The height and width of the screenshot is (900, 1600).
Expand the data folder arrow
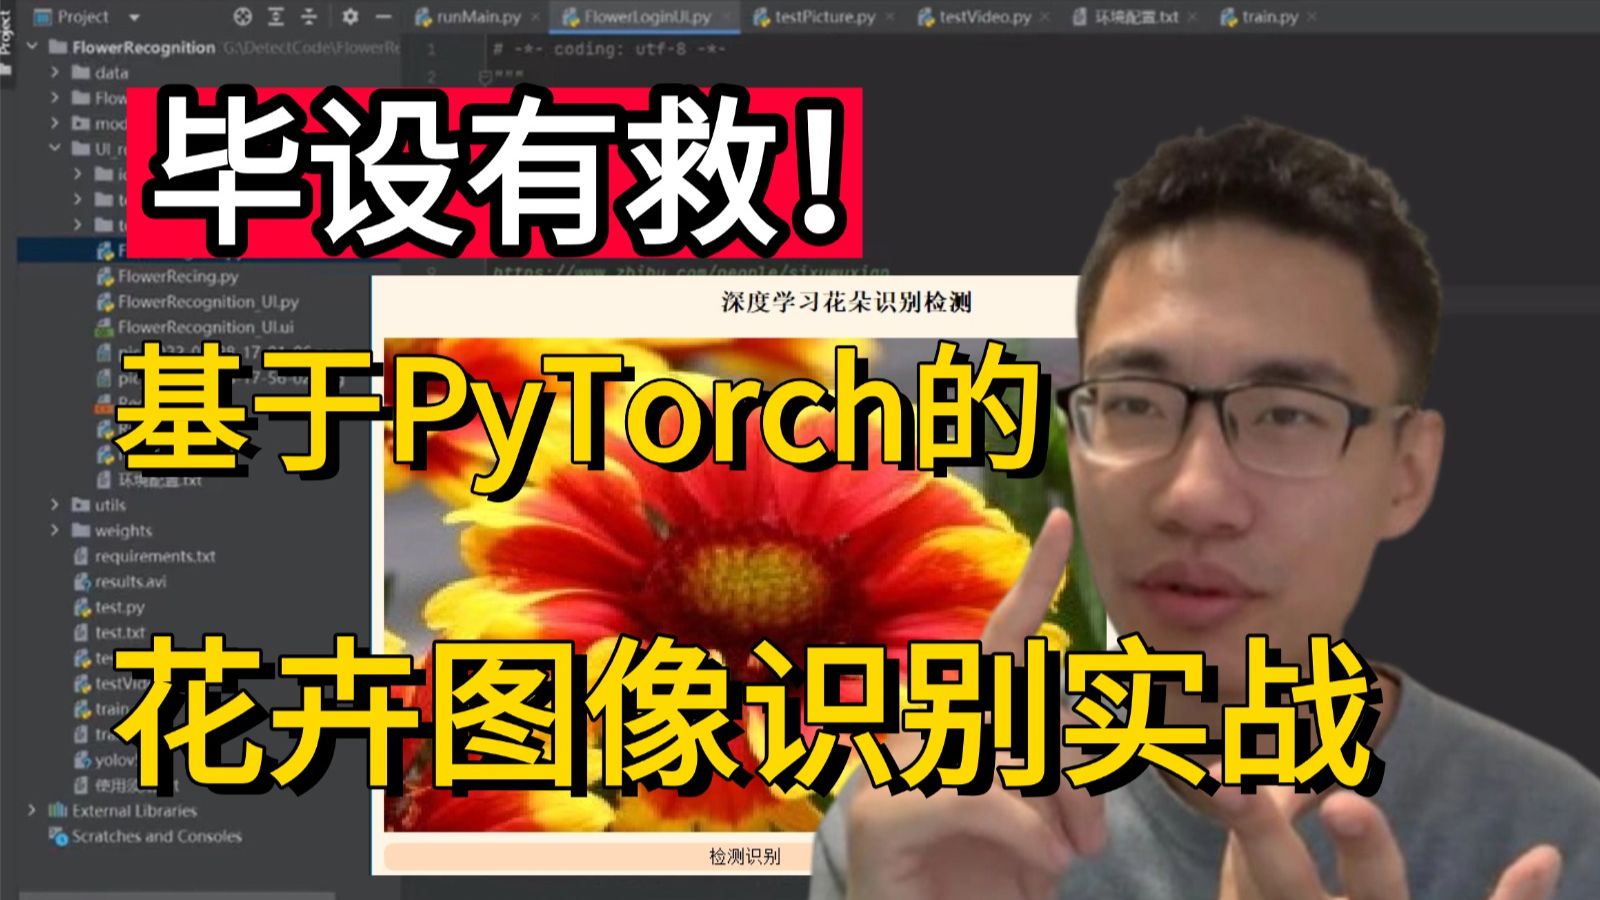(x=55, y=72)
